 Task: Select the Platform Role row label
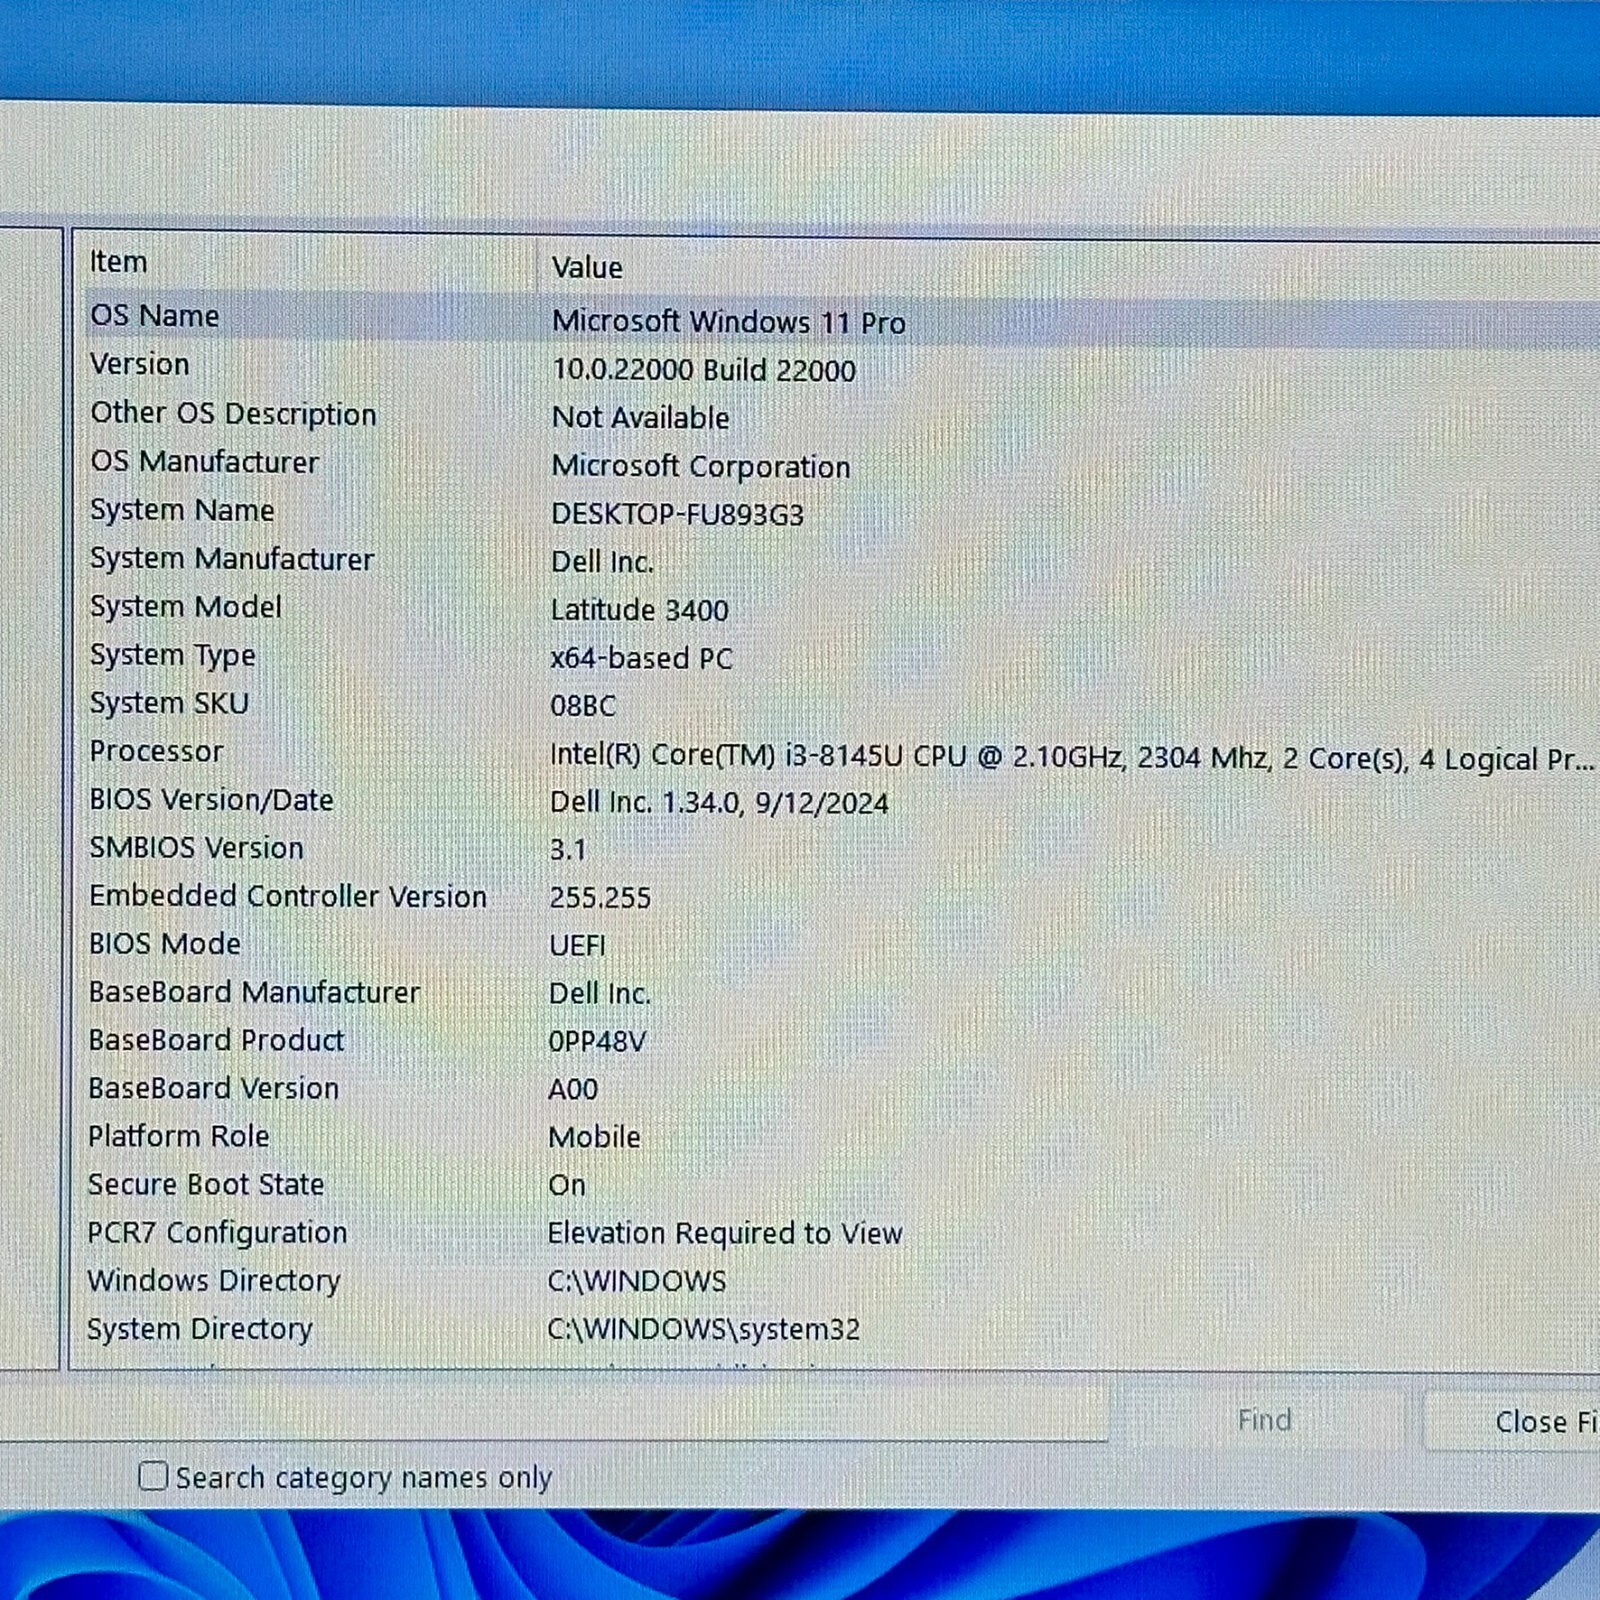178,1136
